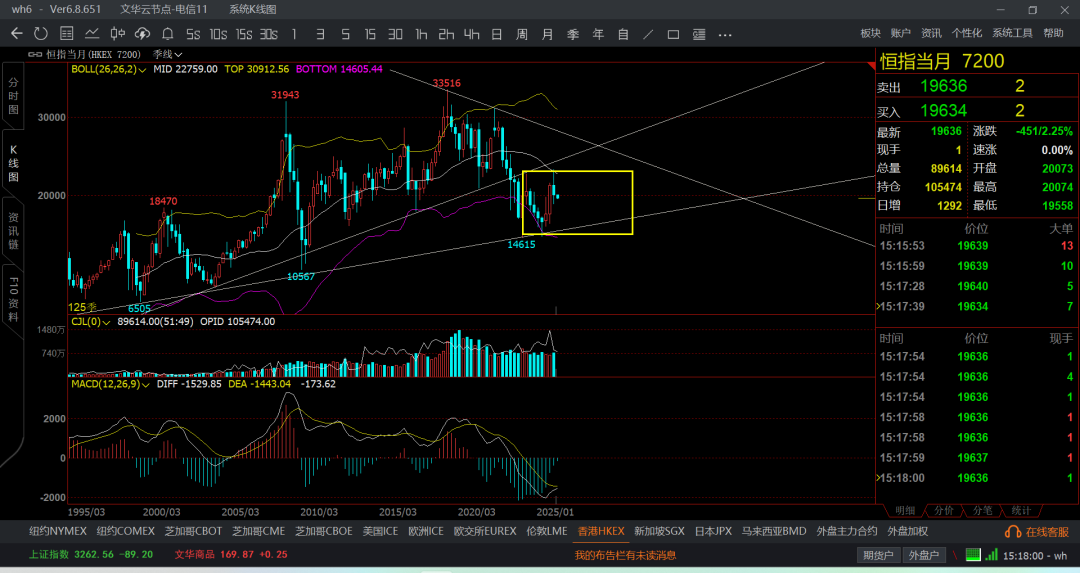Image resolution: width=1080 pixels, height=573 pixels.
Task: Click the rectangle window layout icon
Action: 674,34
